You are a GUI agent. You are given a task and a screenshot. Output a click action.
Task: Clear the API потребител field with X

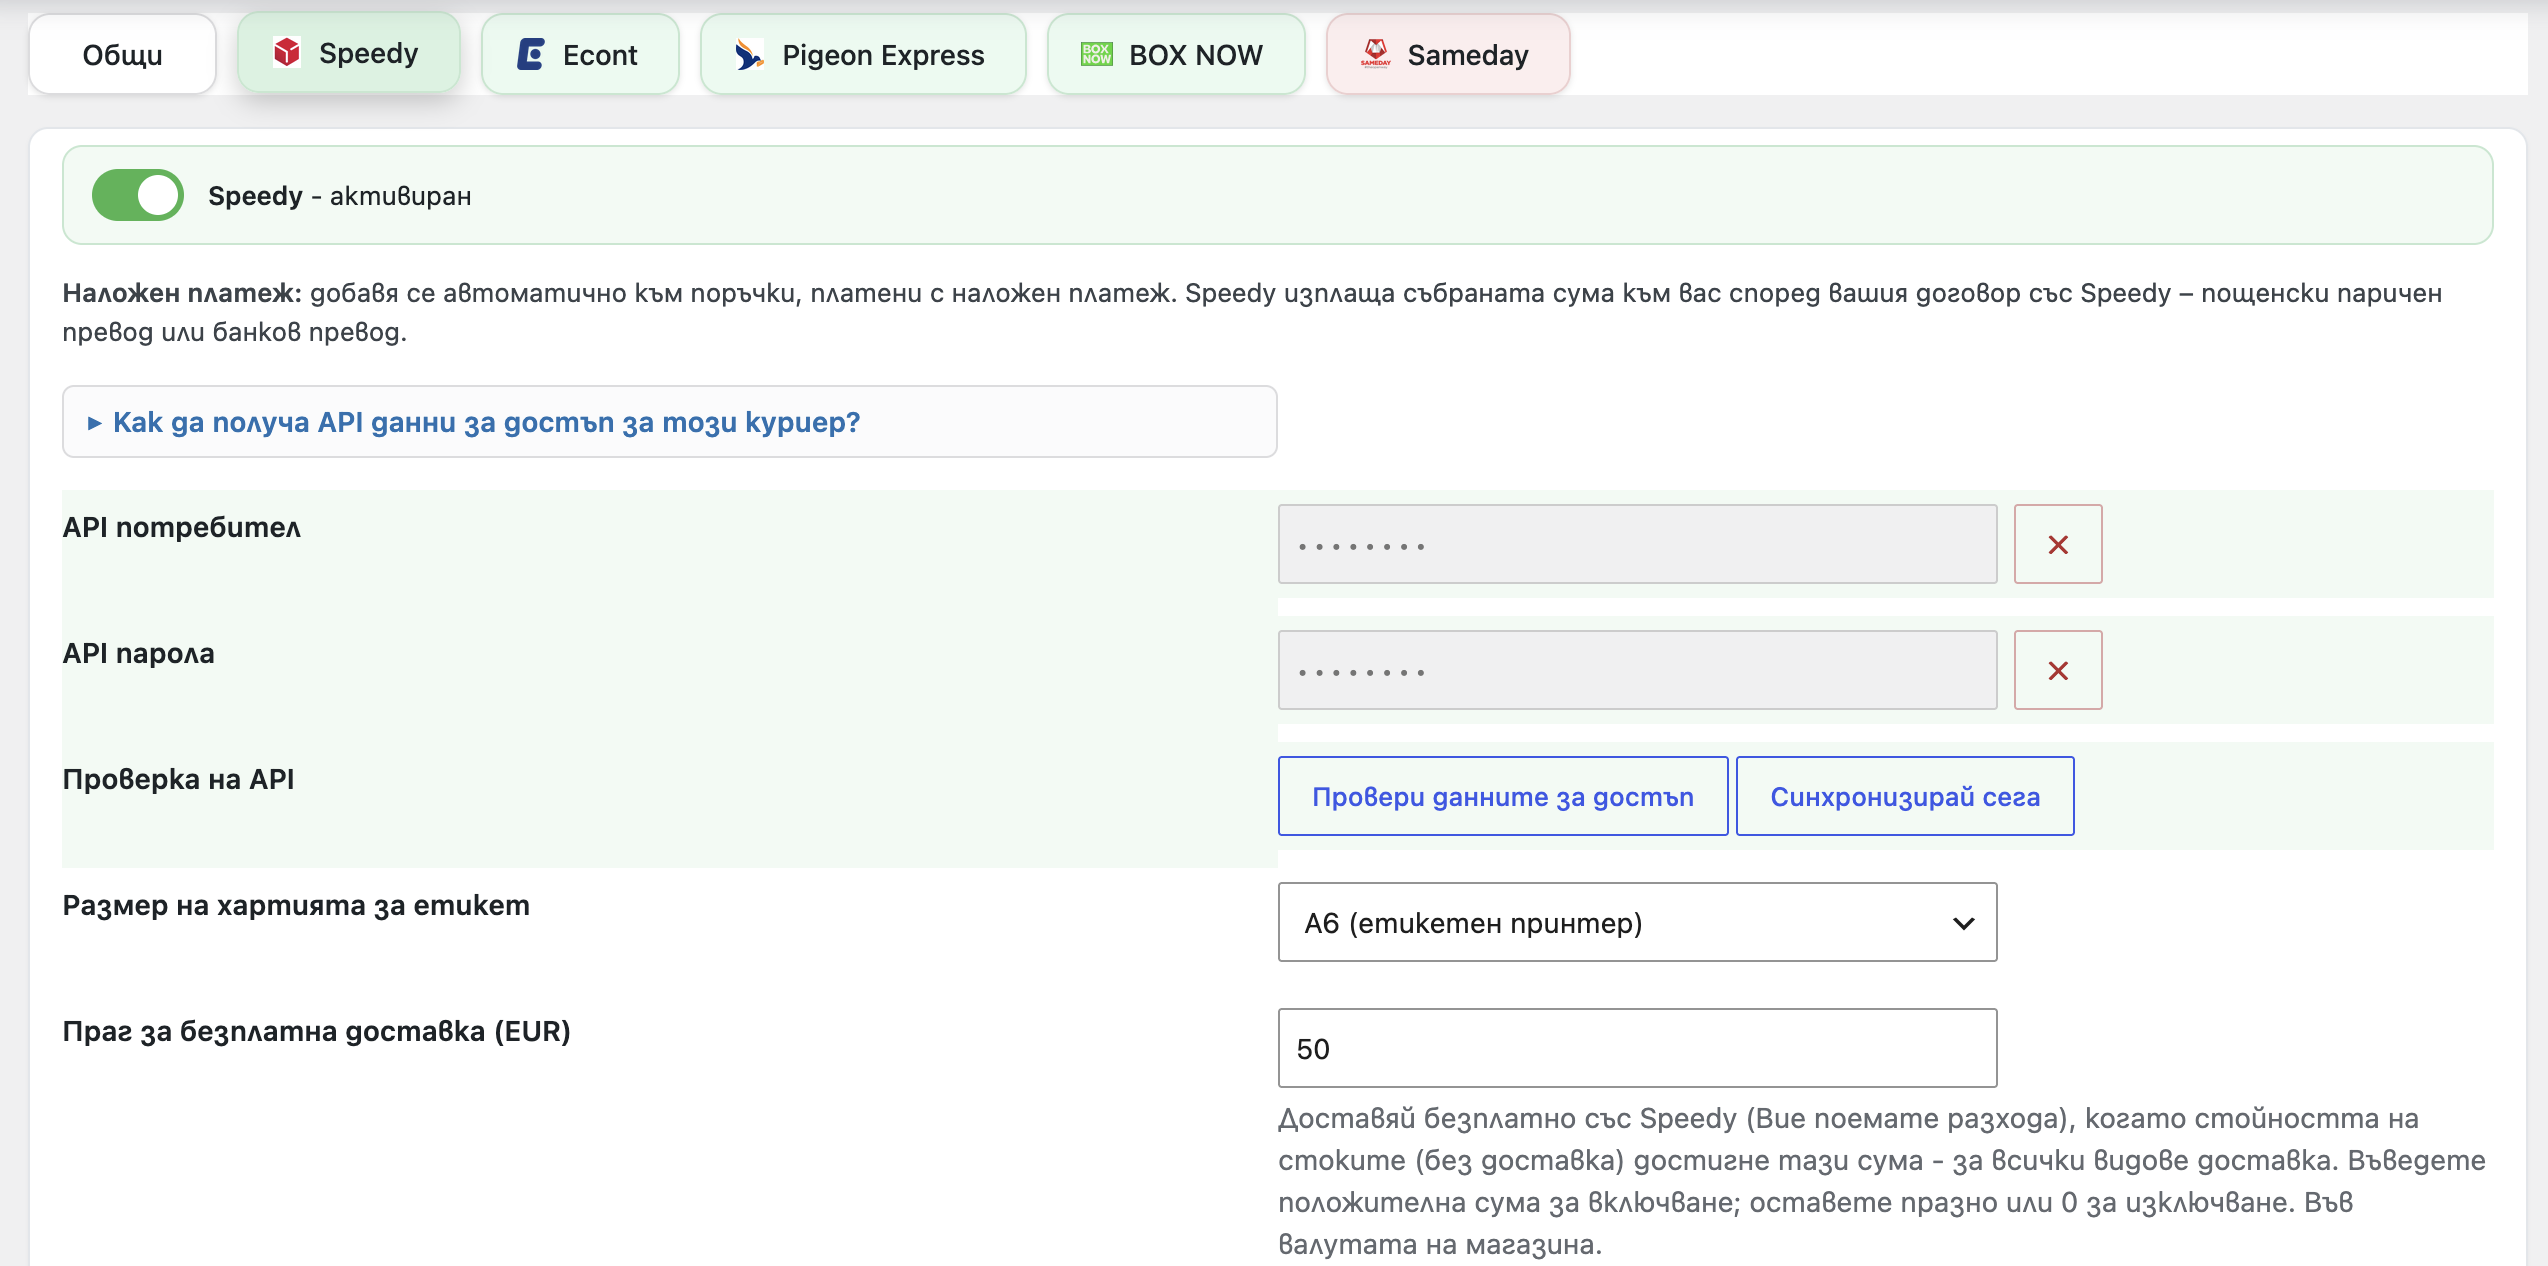2058,544
